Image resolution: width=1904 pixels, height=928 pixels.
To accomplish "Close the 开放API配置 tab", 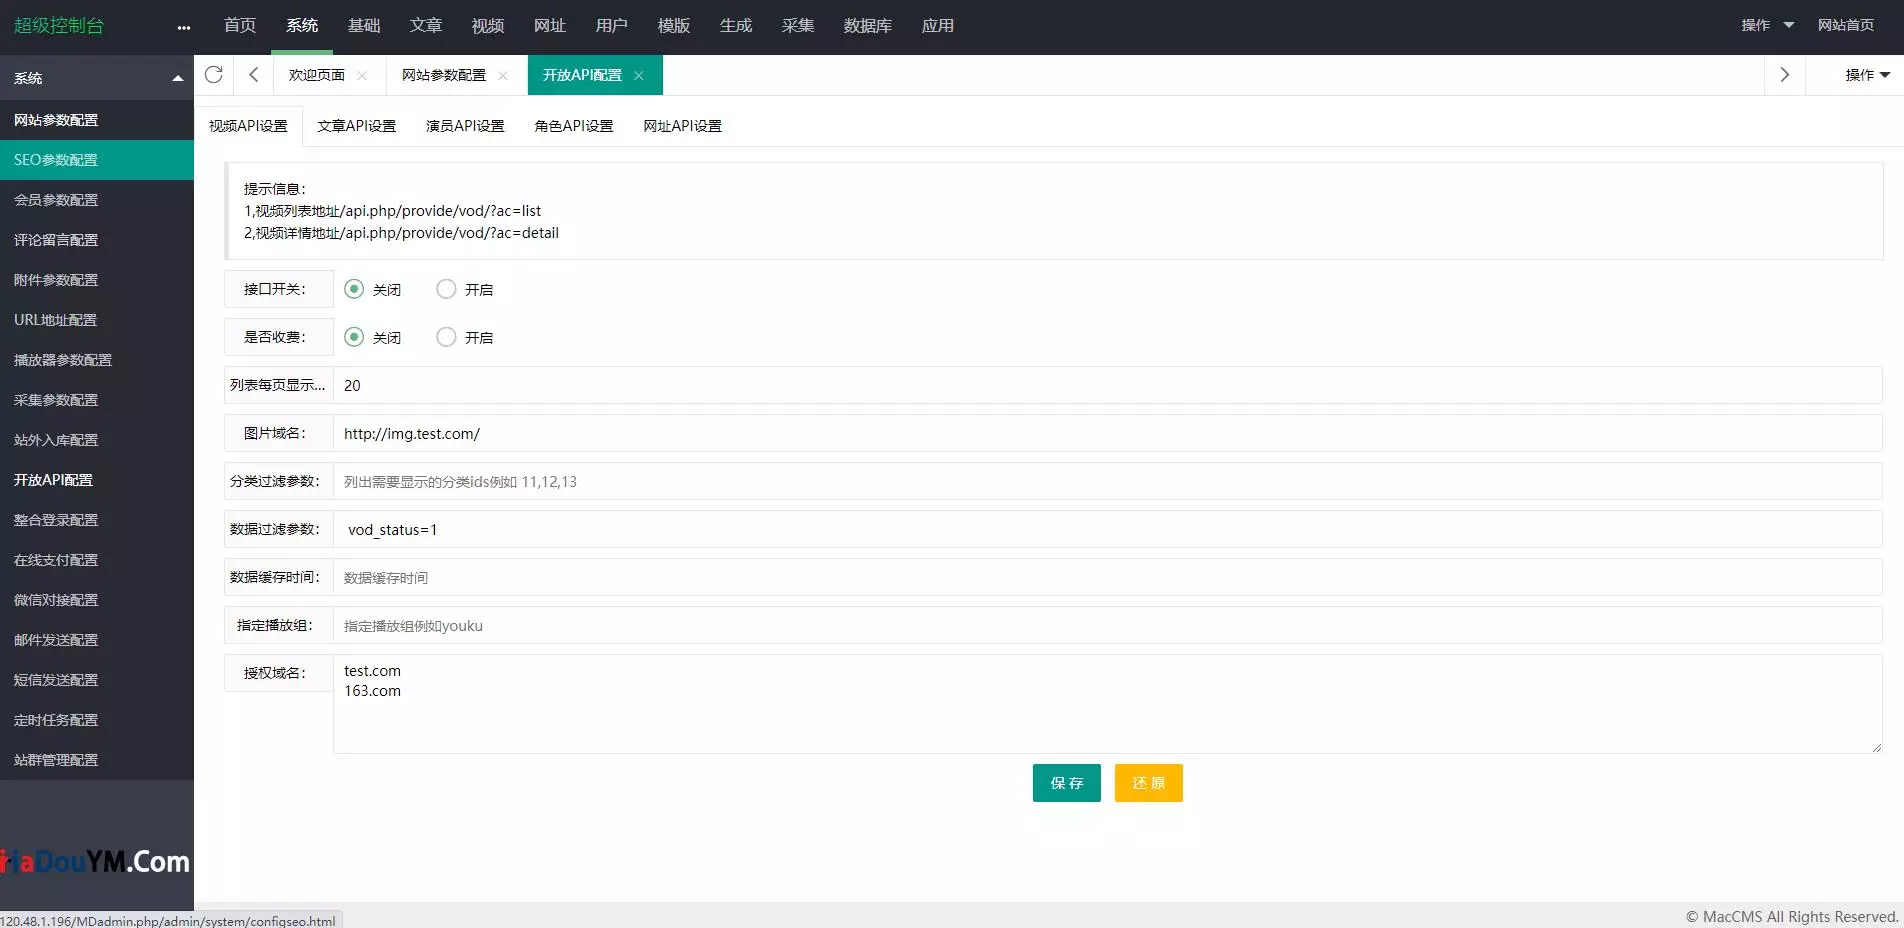I will 639,76.
